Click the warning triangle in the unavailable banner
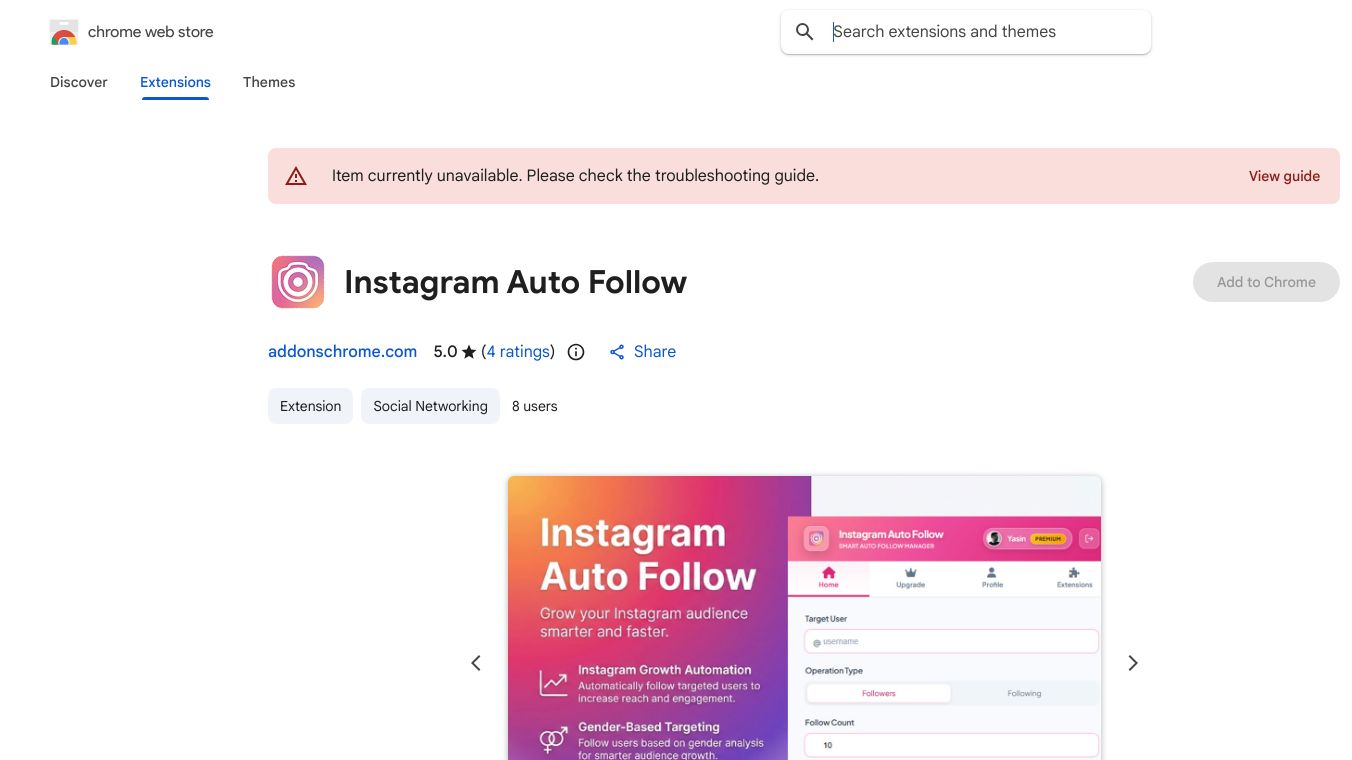Screen dimensions: 1352x760 (296, 175)
